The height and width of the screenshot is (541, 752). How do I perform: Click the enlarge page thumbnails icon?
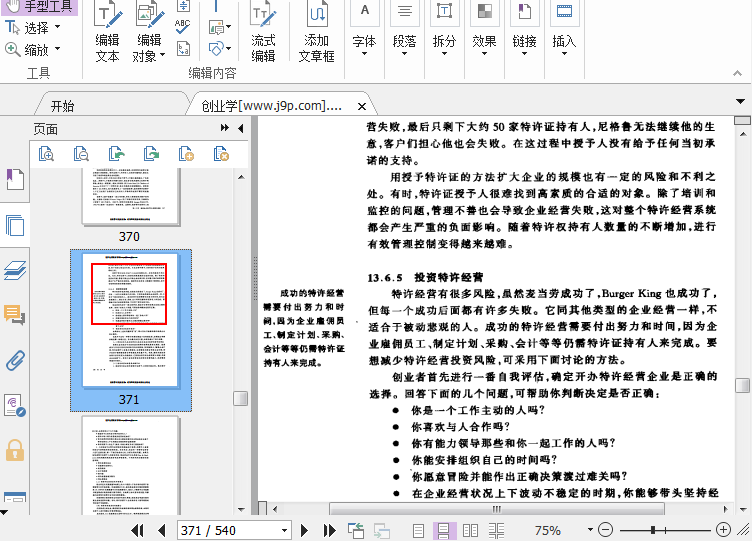(46, 153)
